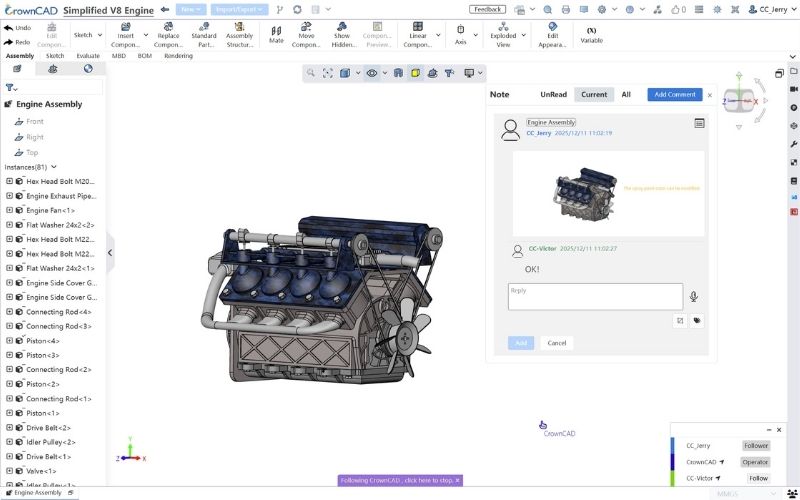Open Edit Appearance tool
This screenshot has height=500, width=800.
(x=553, y=35)
